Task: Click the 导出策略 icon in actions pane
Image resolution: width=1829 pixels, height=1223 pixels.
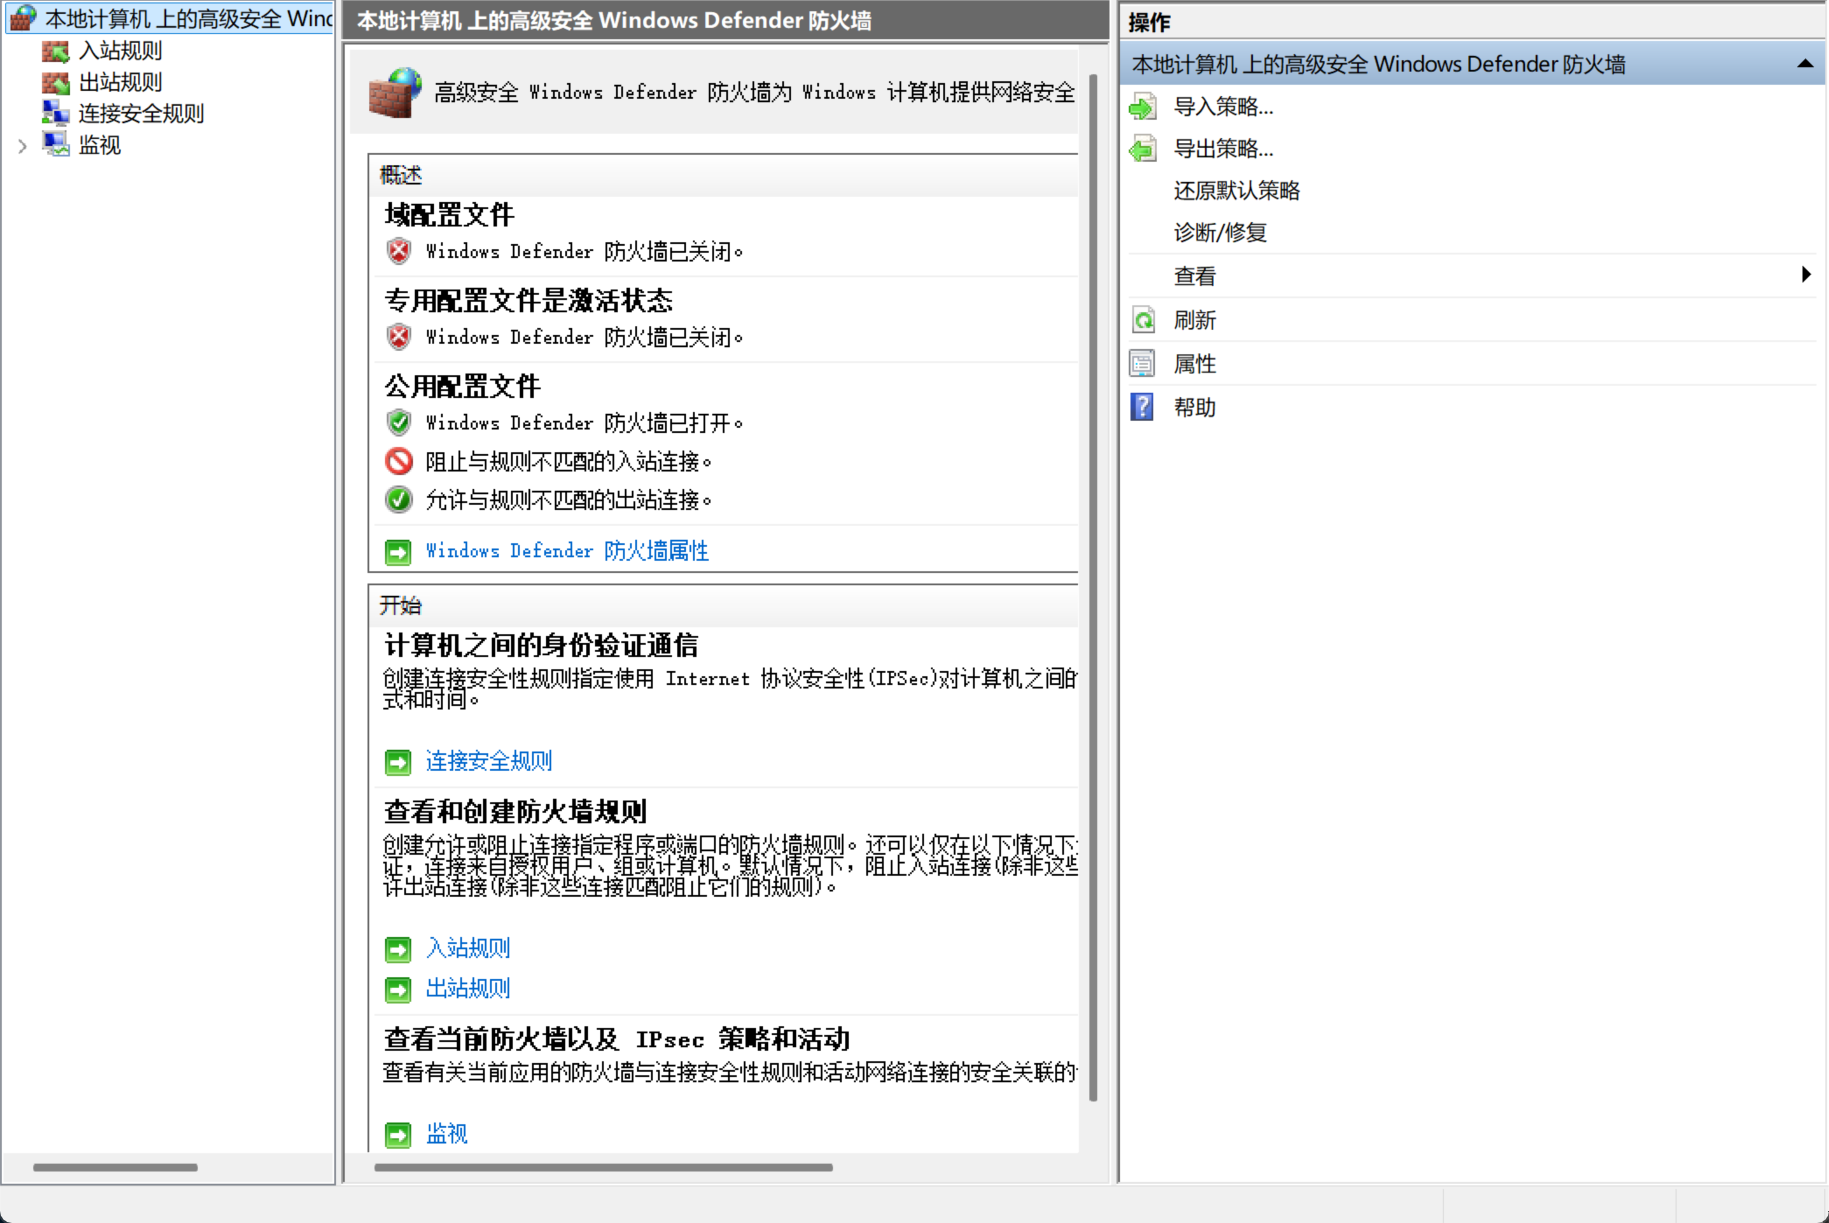Action: click(1143, 149)
